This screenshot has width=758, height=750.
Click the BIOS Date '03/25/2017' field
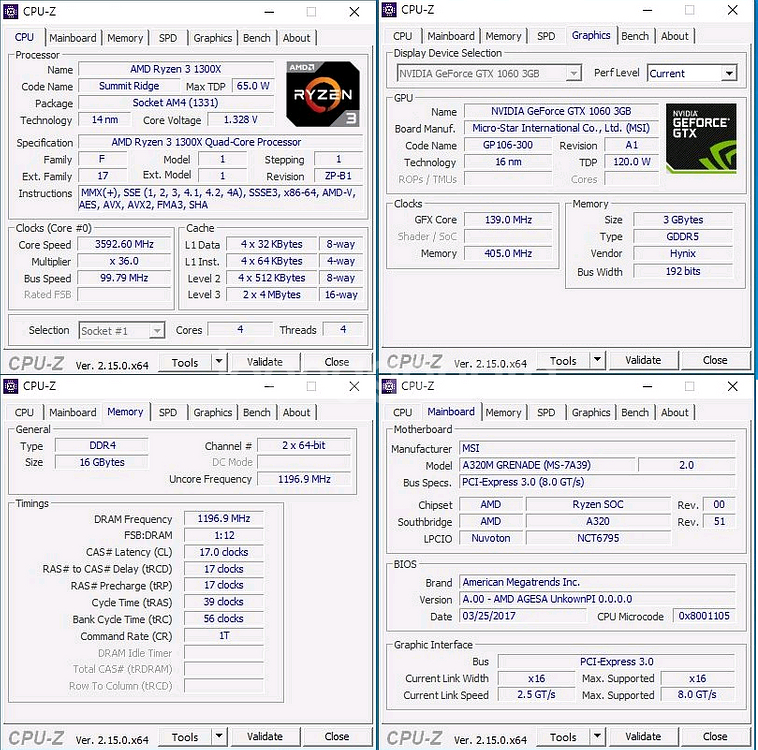pyautogui.click(x=522, y=616)
